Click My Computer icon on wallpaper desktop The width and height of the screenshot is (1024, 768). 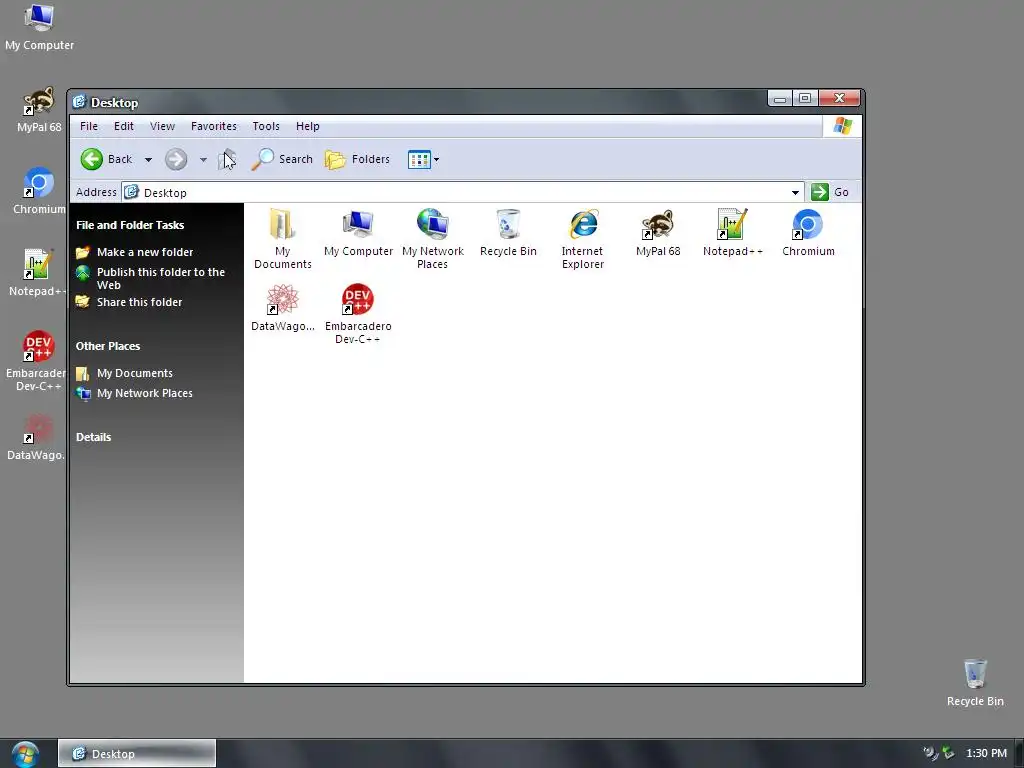click(x=39, y=18)
